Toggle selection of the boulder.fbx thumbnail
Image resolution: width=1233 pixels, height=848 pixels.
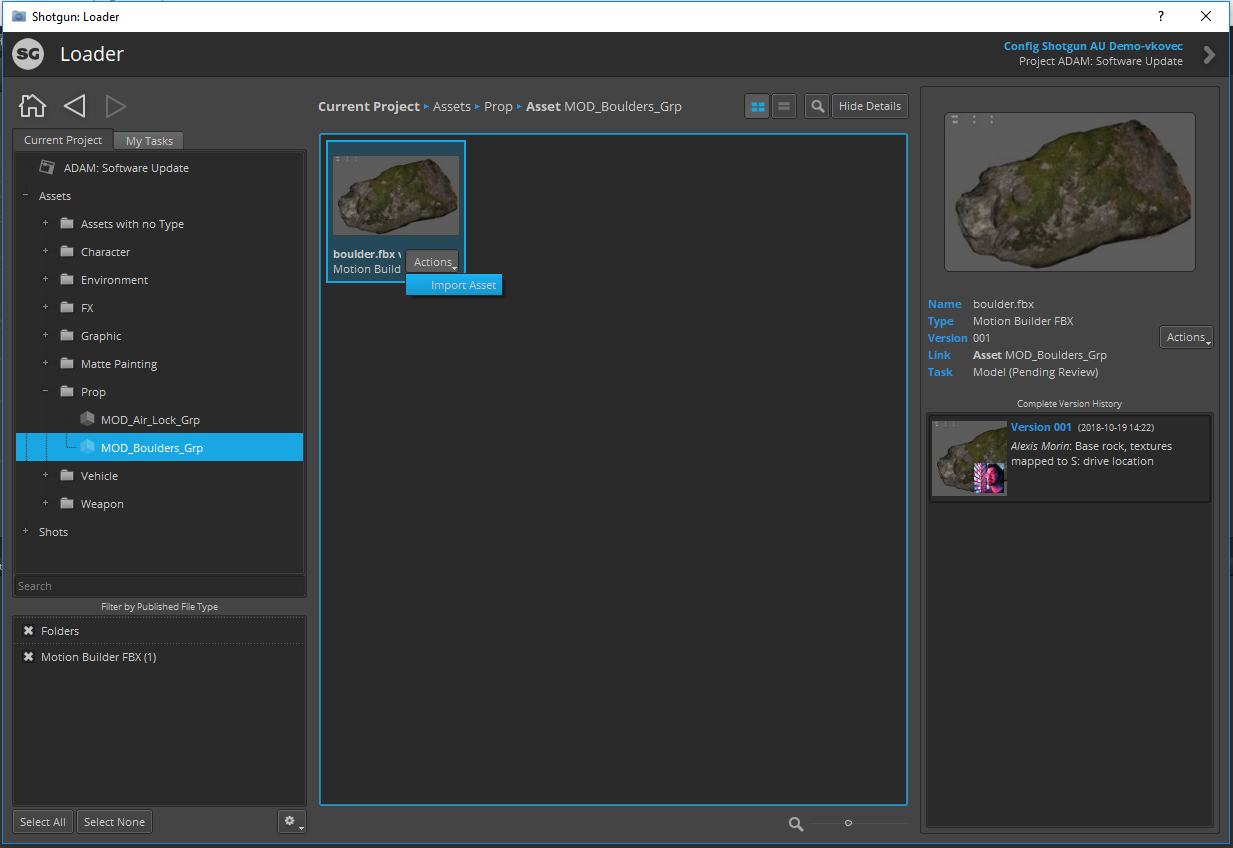pos(395,195)
